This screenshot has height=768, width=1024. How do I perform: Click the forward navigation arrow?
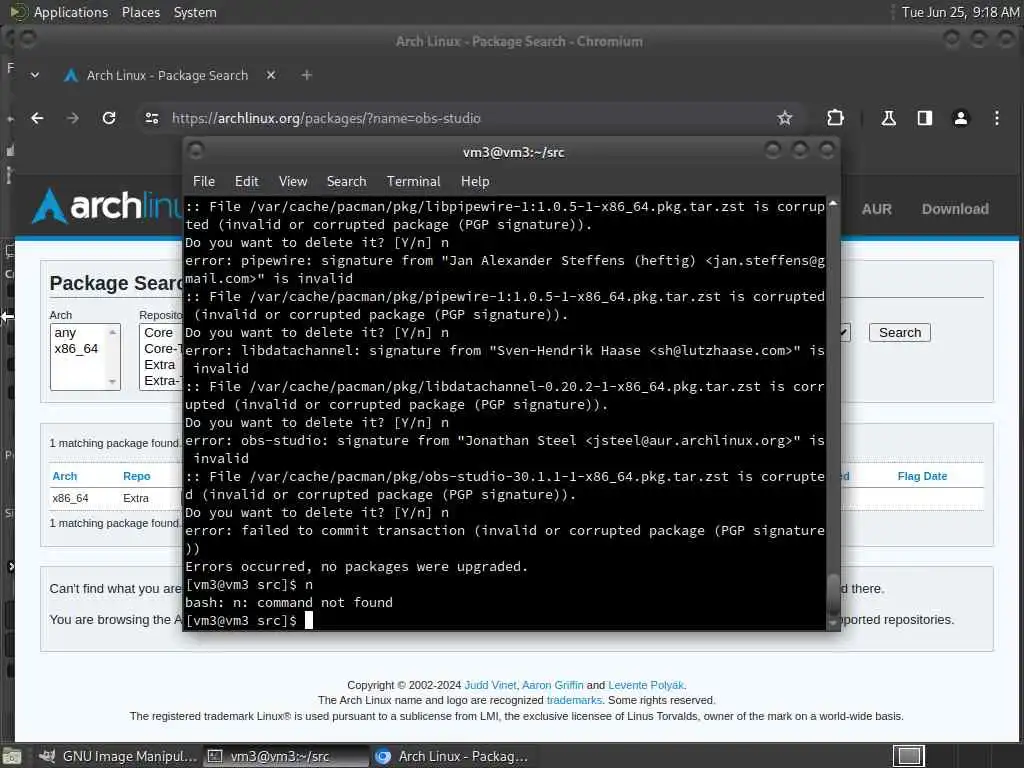[72, 118]
